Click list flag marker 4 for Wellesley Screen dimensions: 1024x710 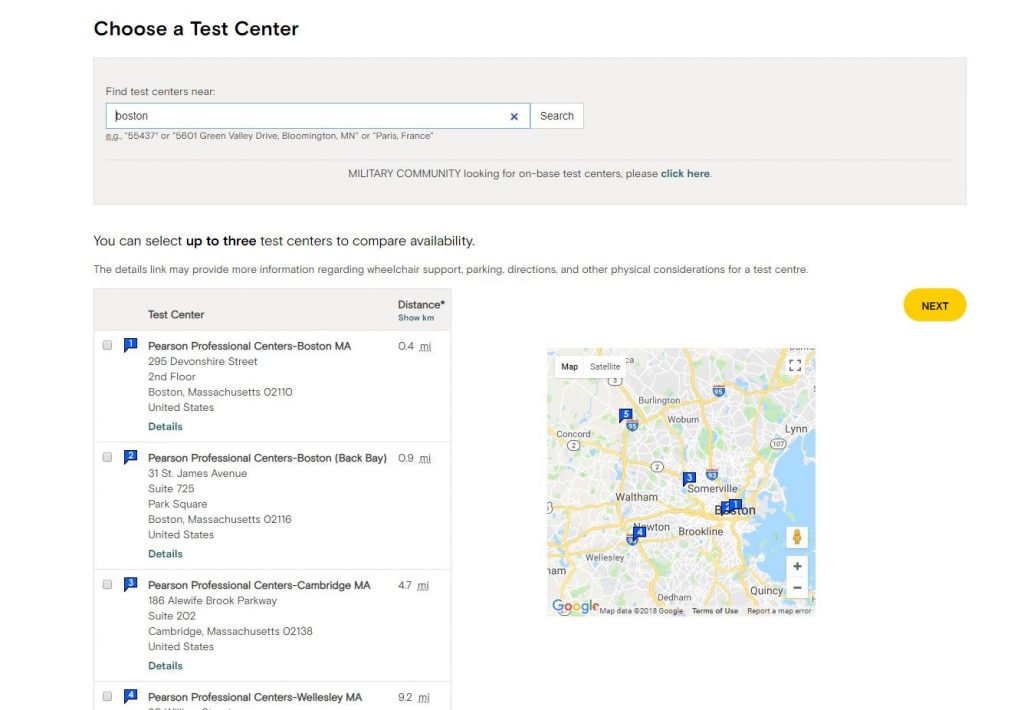coord(131,696)
